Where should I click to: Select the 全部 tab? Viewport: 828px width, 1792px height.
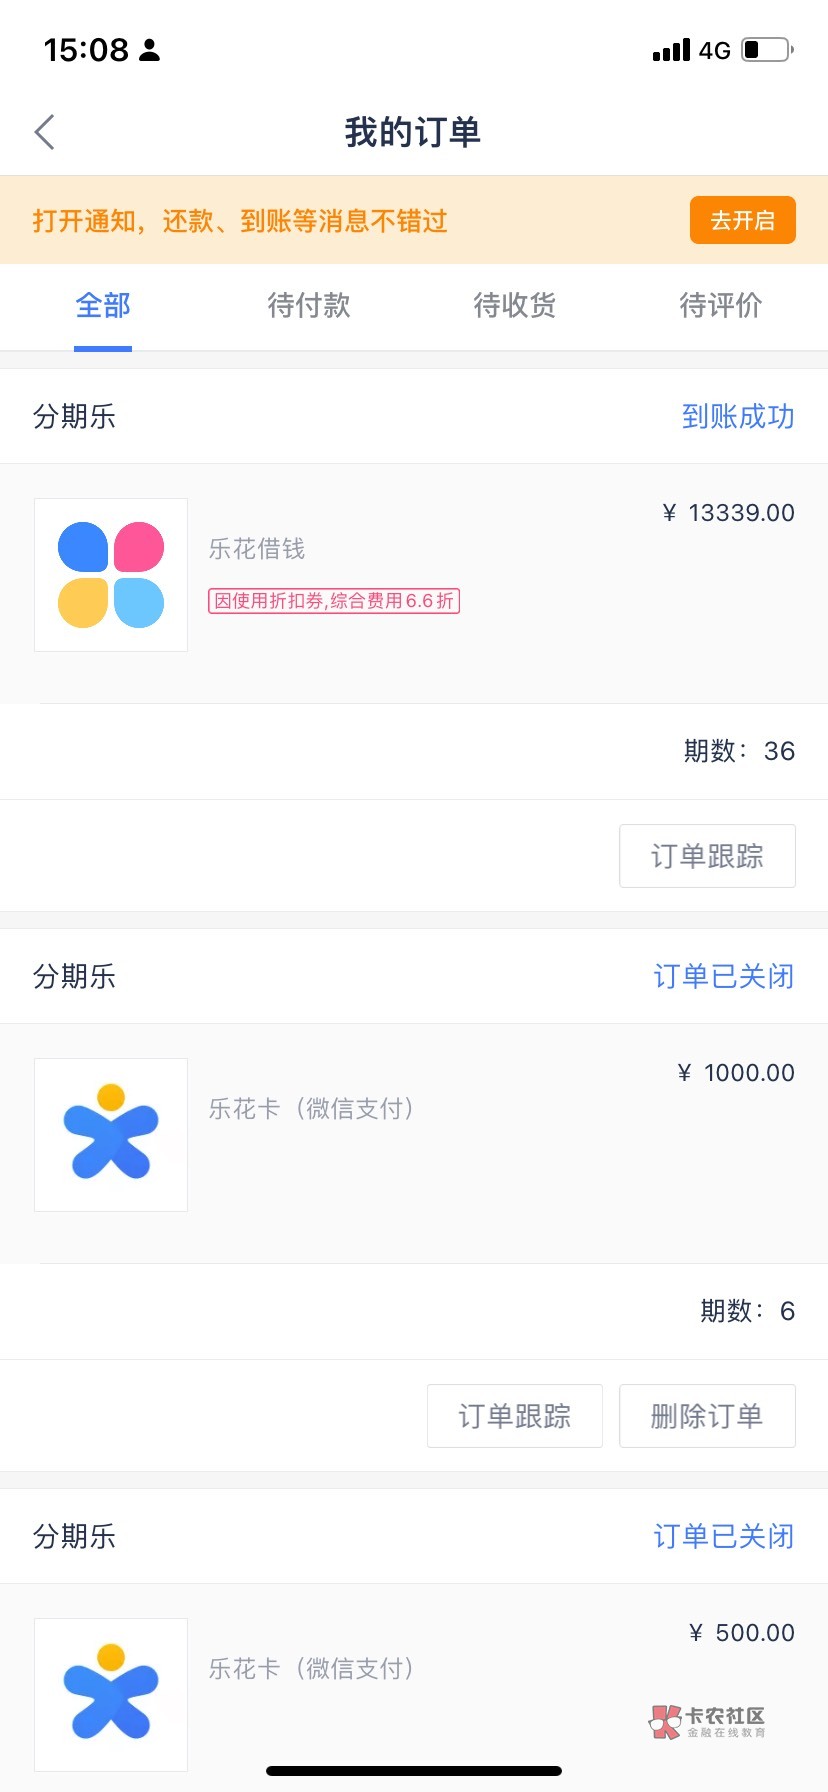[103, 306]
